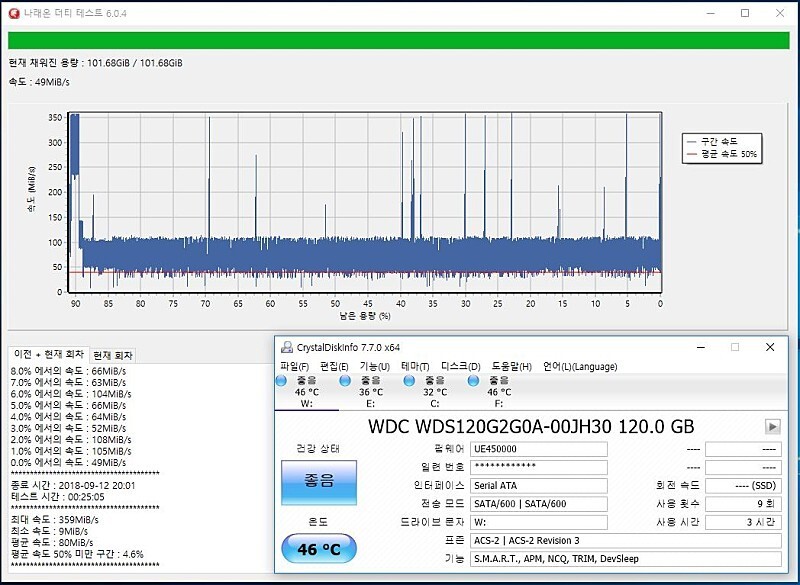Open the 언어(L)(Language) menu

(x=580, y=366)
